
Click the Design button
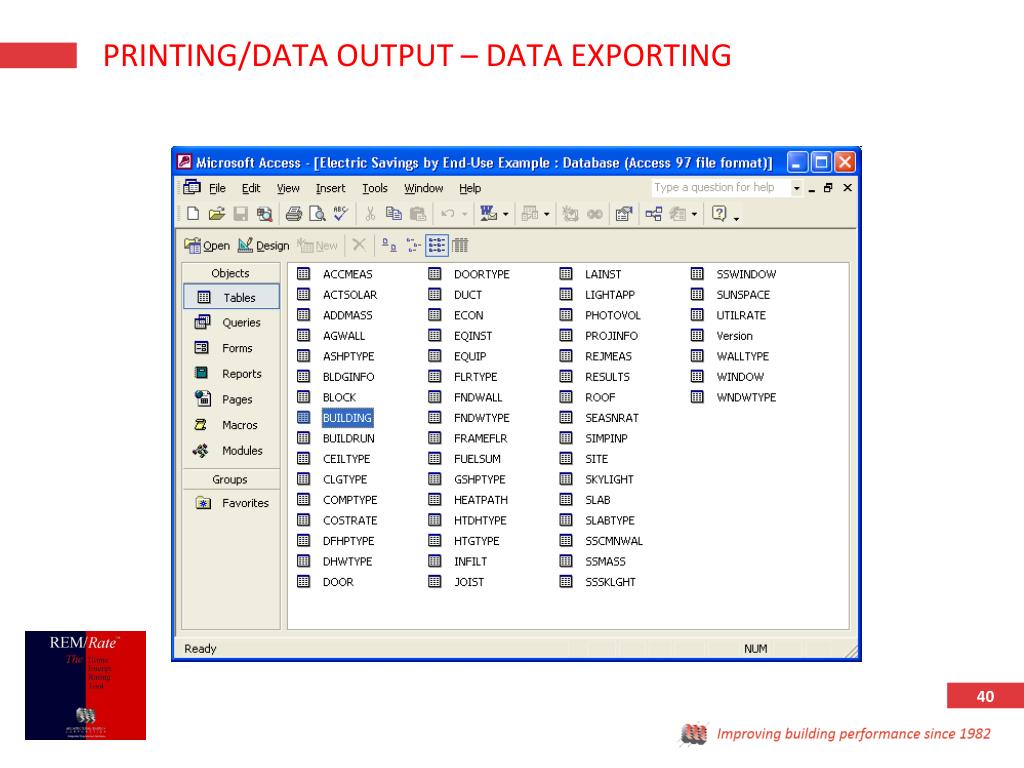click(263, 246)
